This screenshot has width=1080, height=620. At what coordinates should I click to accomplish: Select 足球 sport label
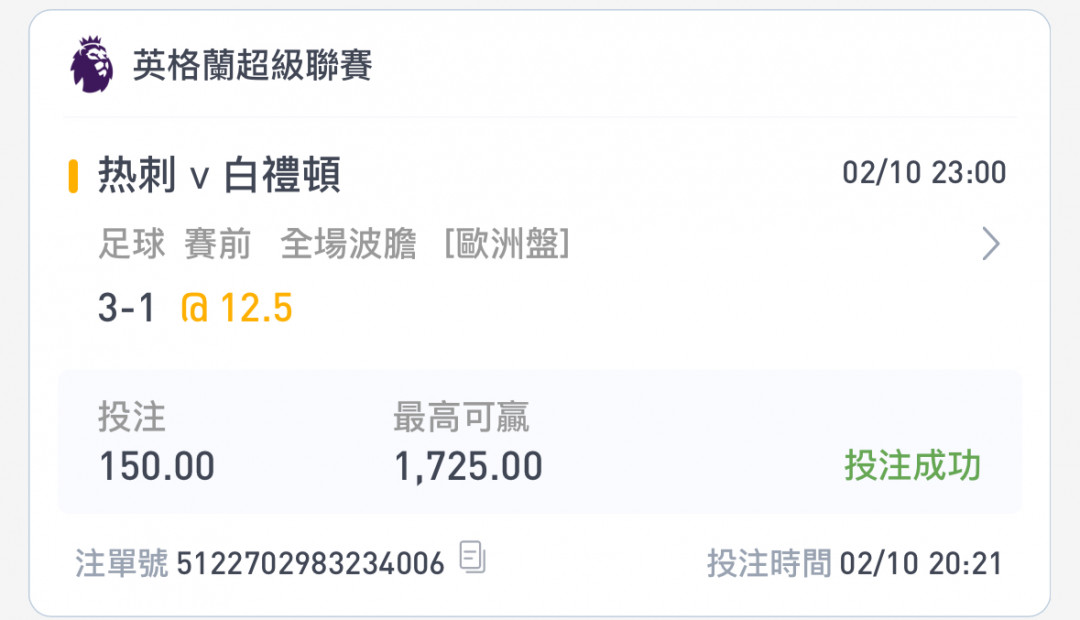point(132,244)
